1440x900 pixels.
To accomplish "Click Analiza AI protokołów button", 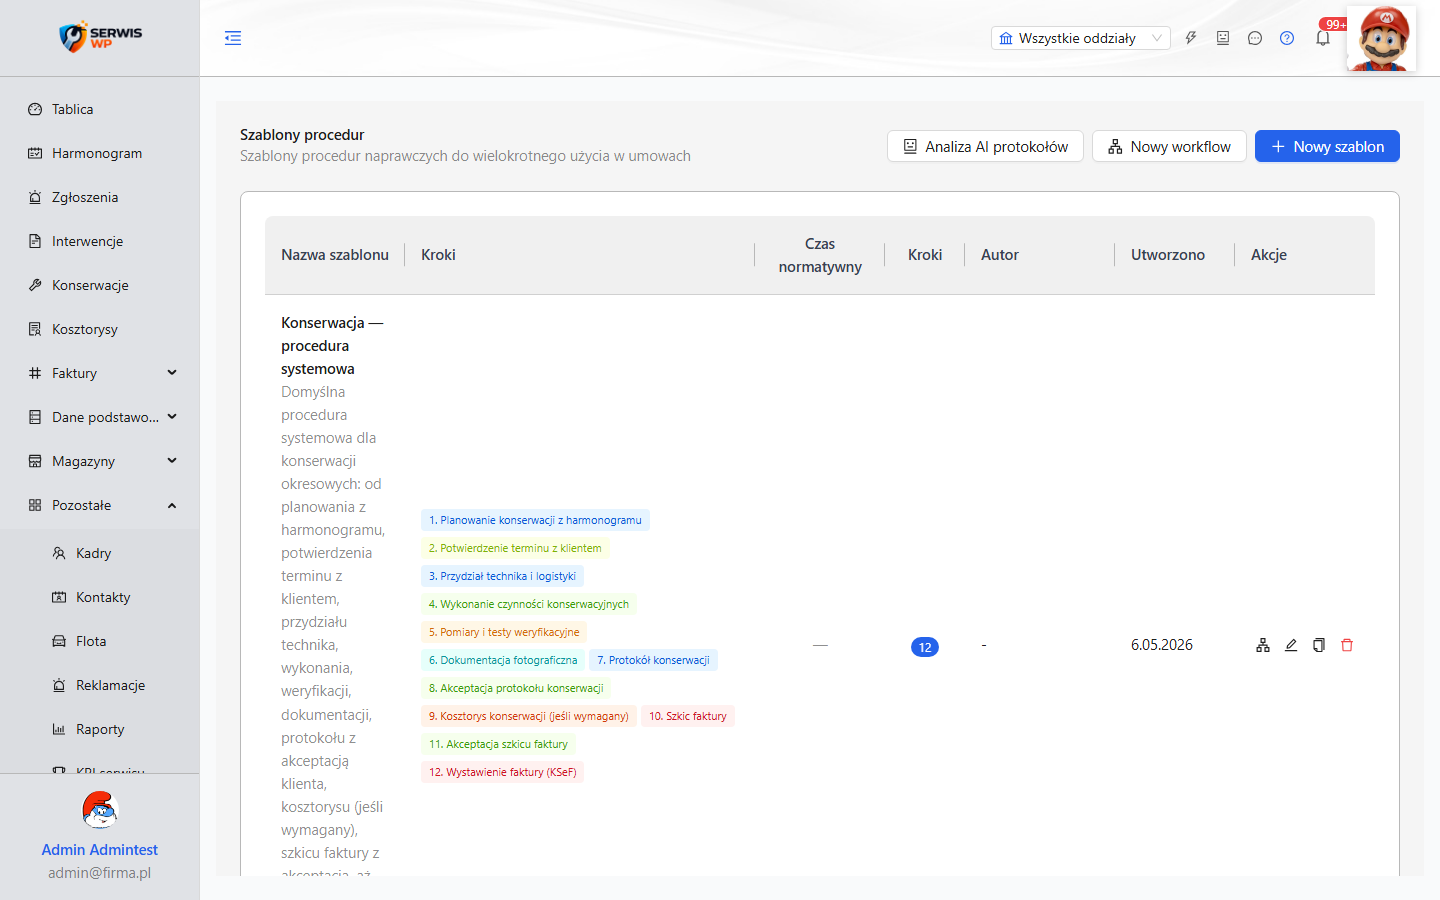I will click(x=985, y=146).
